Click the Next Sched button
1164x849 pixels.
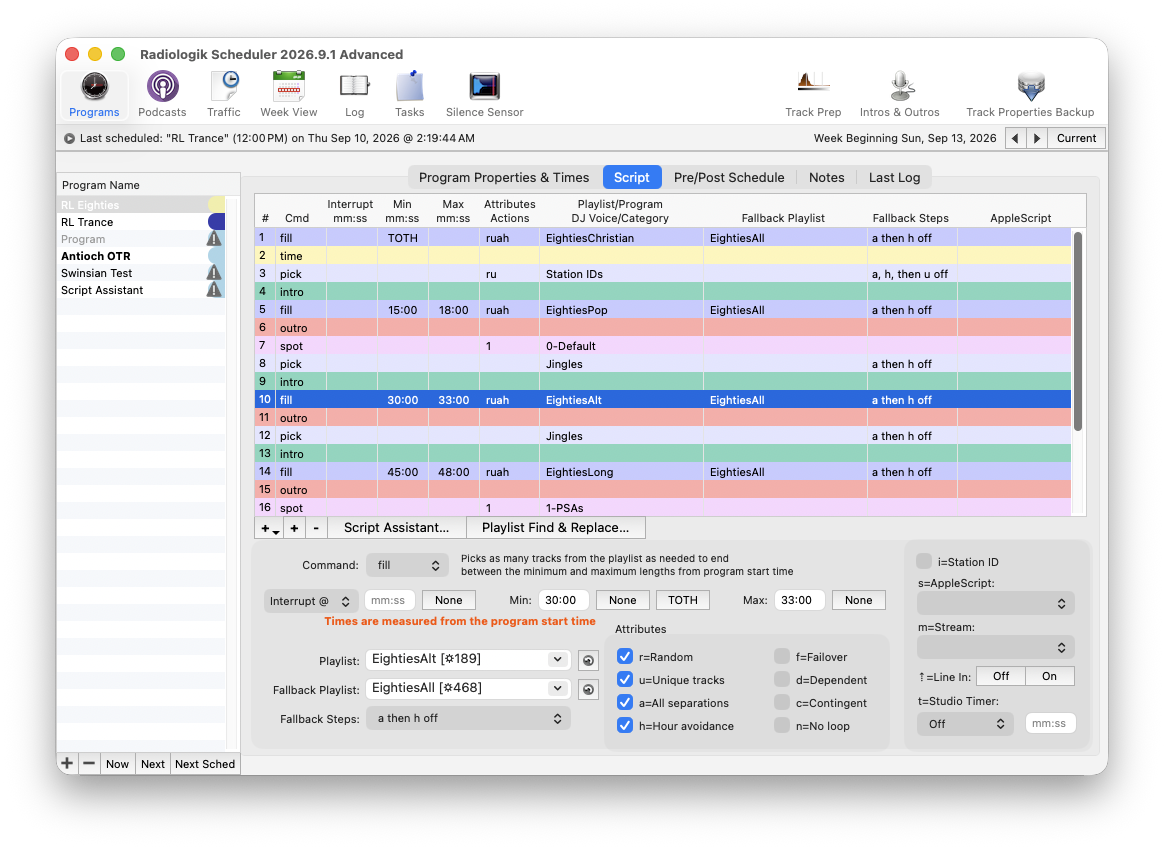(205, 764)
